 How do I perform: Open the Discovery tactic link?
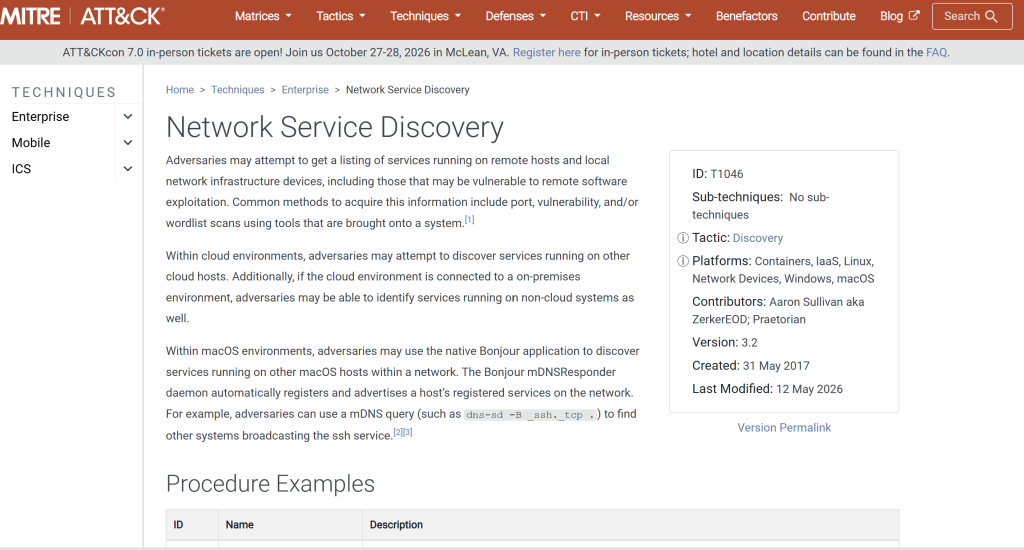point(758,238)
